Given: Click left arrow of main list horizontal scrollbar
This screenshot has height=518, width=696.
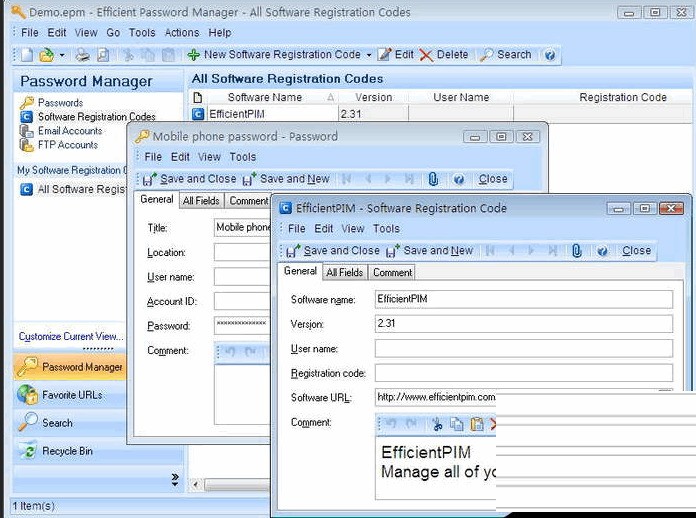Looking at the screenshot, I should [196, 485].
